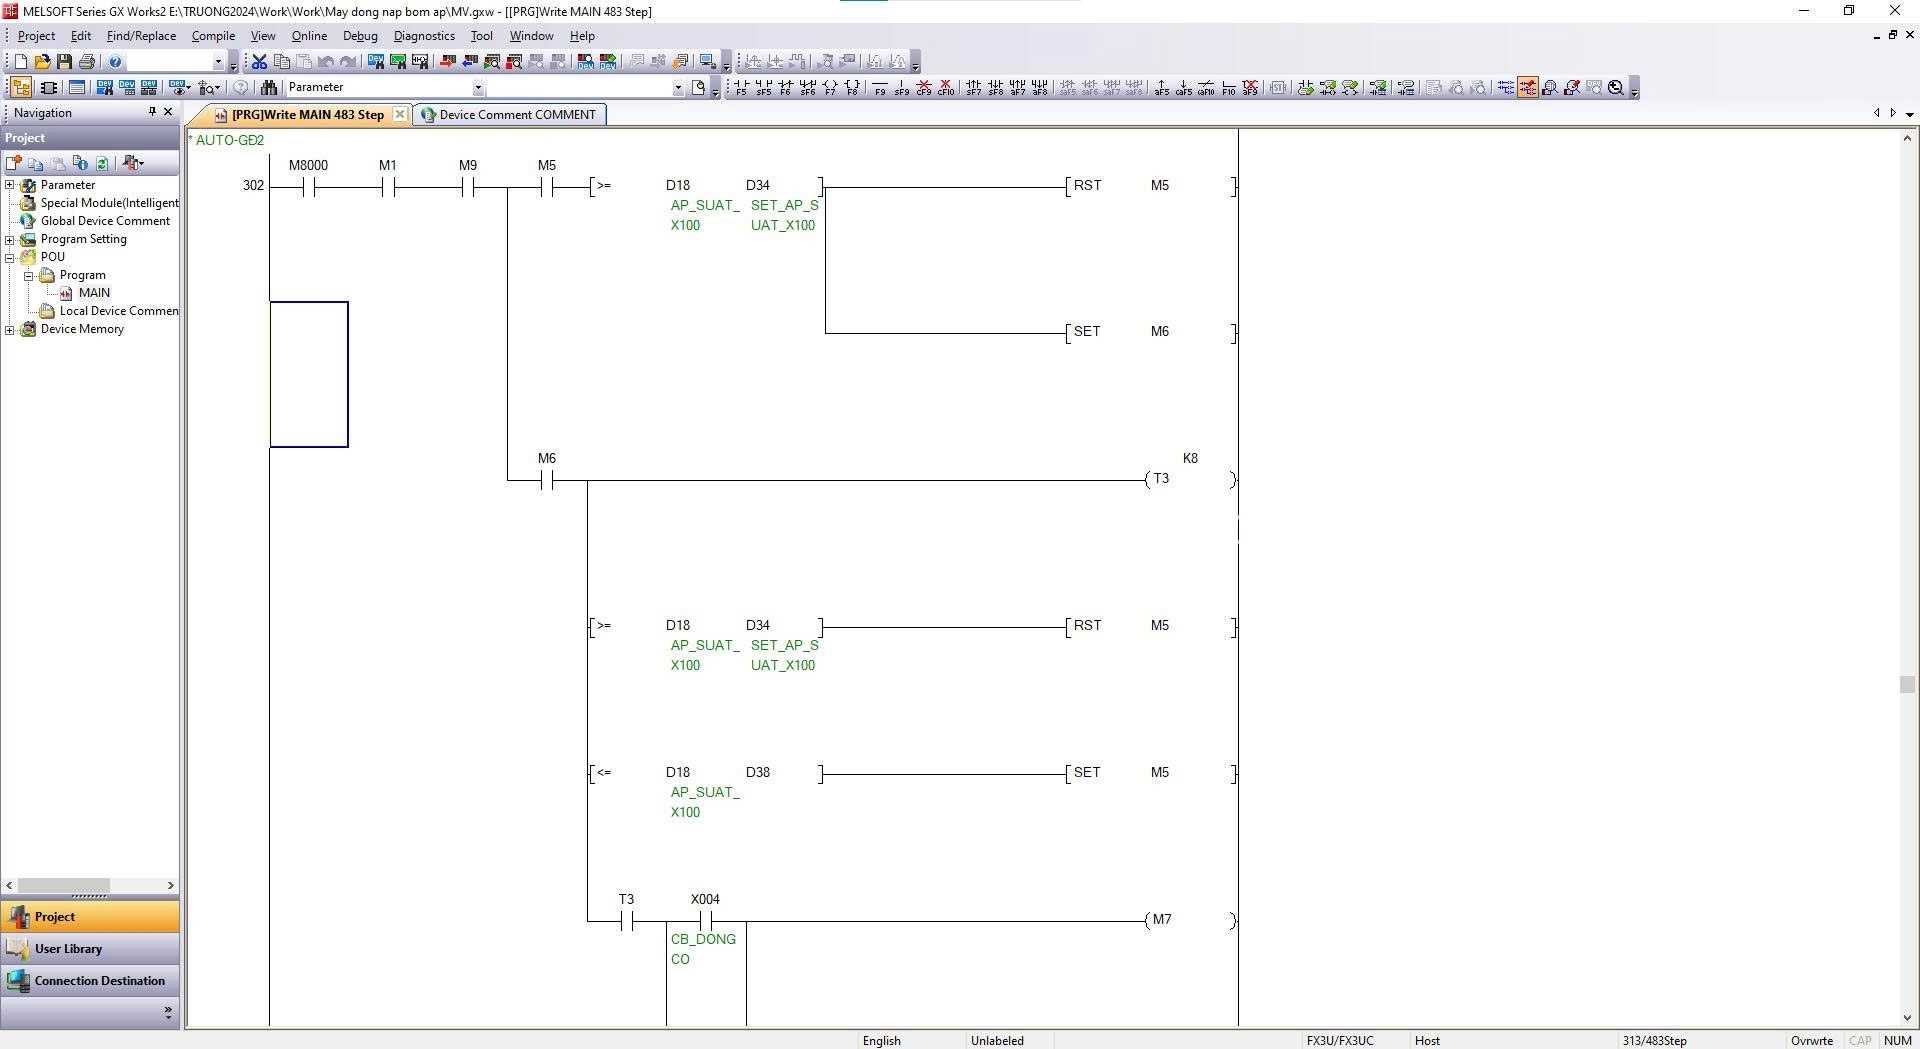
Task: Insert coil using the F7 icon
Action: (x=829, y=88)
